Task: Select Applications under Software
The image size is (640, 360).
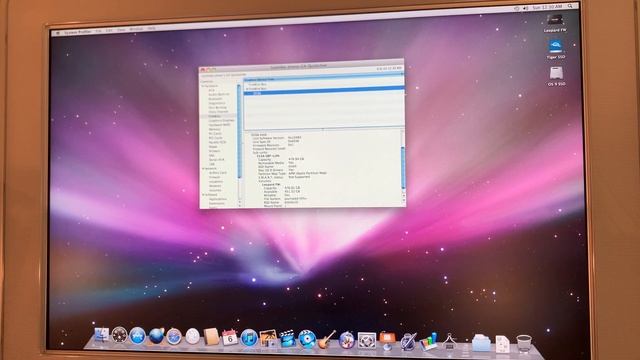Action: (x=218, y=199)
